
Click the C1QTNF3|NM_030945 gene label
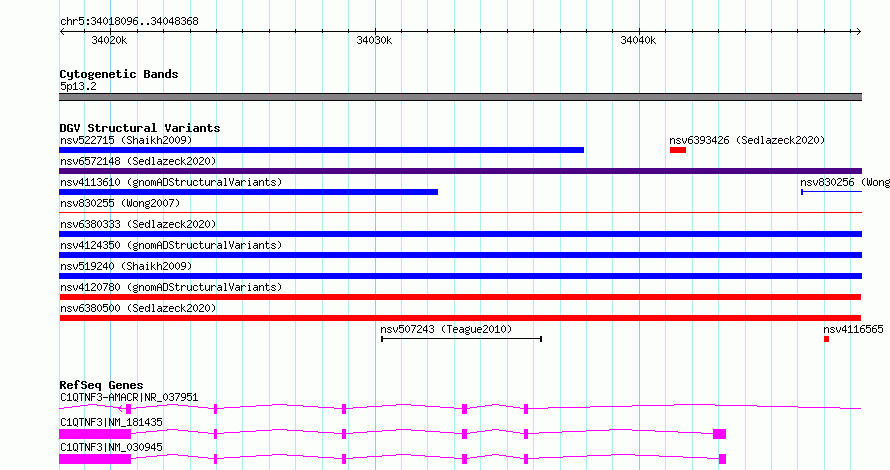click(x=111, y=447)
